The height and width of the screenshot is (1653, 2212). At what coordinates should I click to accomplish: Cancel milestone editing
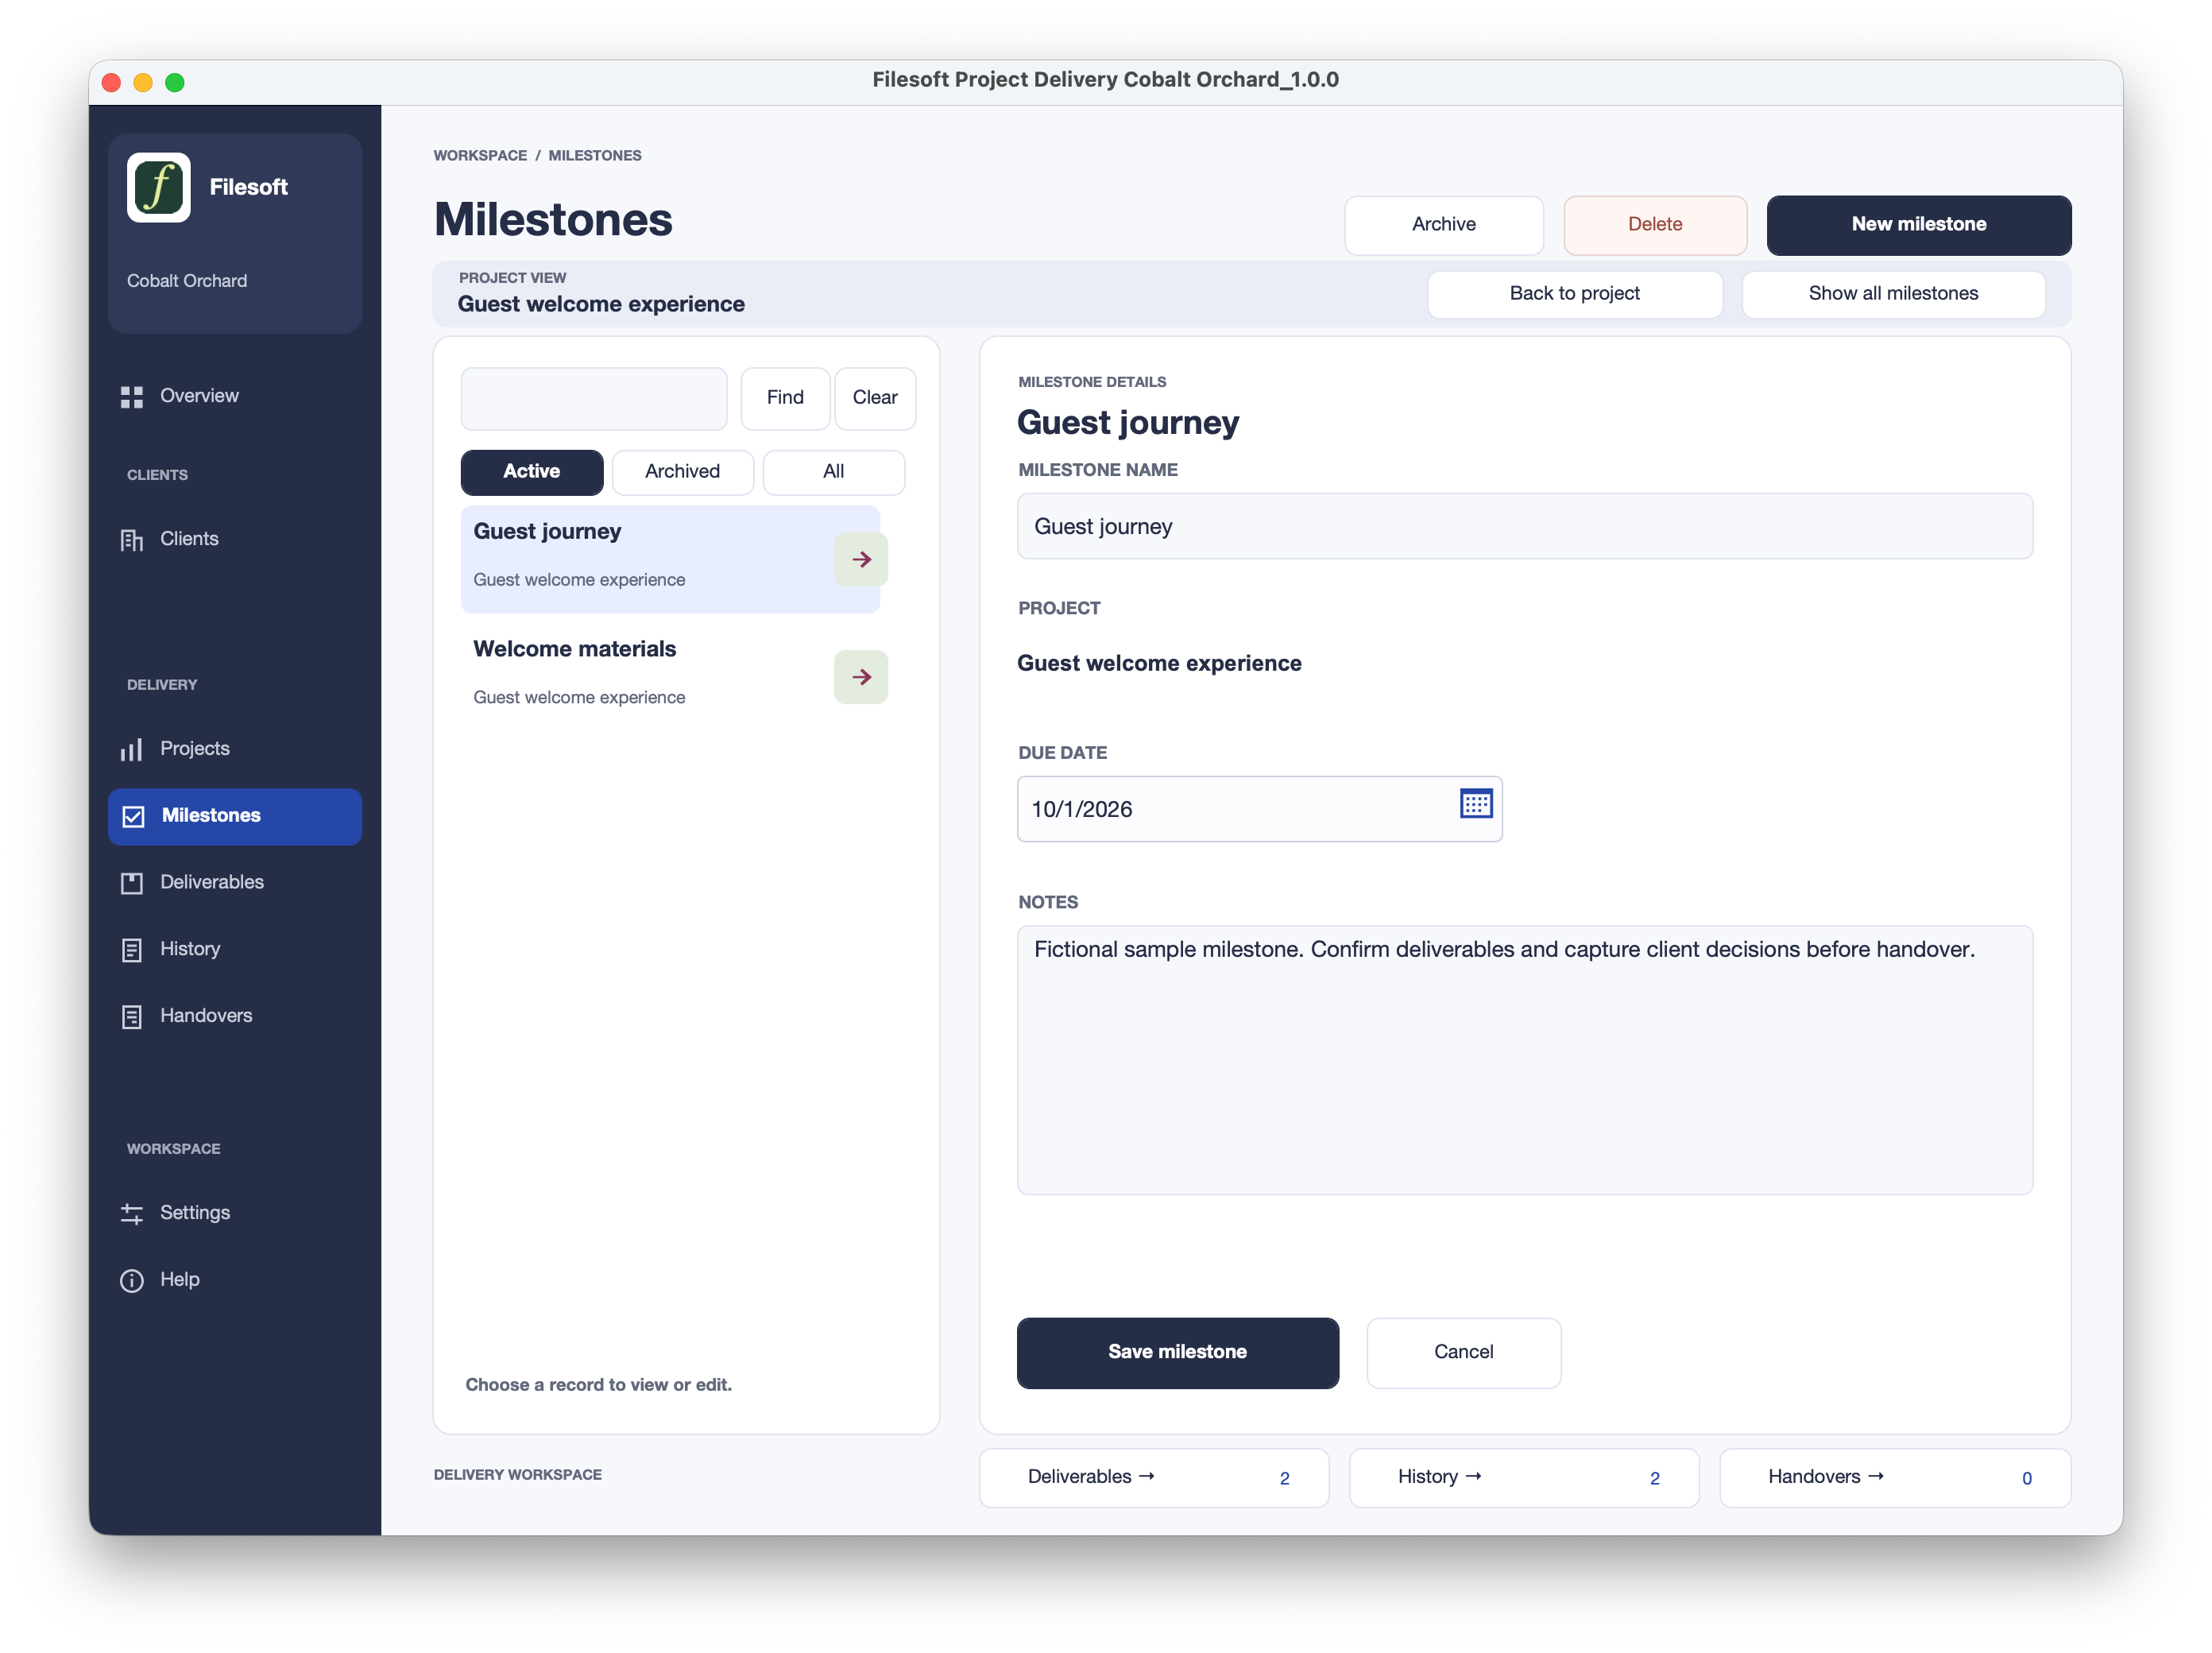[1463, 1352]
